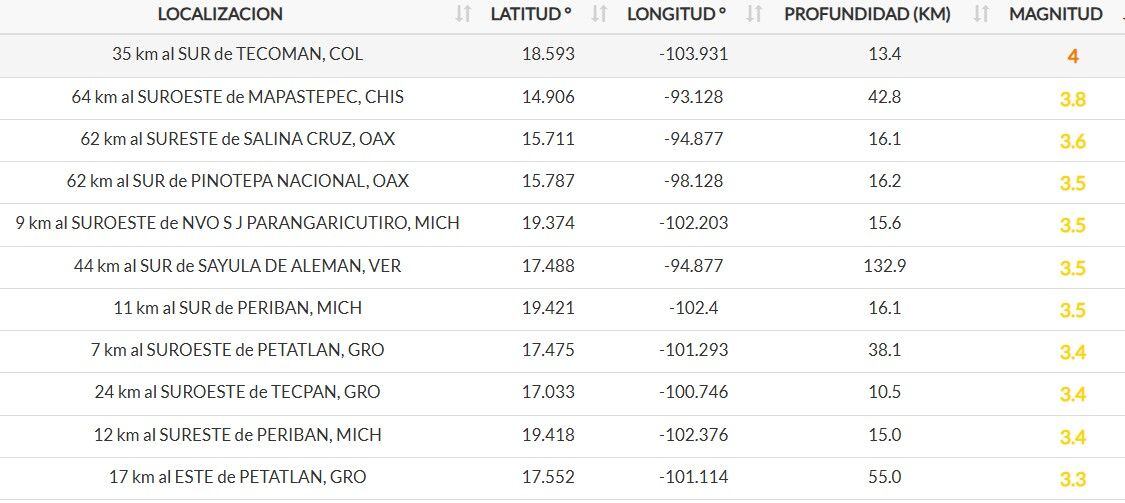The image size is (1125, 503).
Task: Open the SALINA CRUZ, OAX location row
Action: coord(237,139)
